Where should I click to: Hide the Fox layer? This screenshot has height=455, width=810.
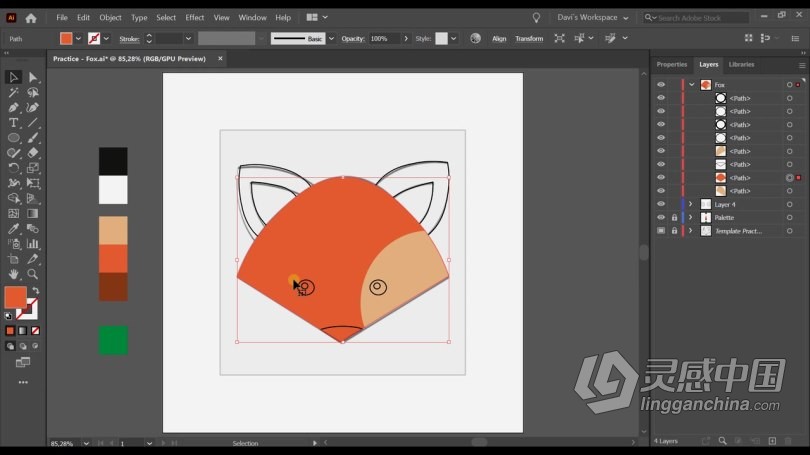tap(661, 85)
